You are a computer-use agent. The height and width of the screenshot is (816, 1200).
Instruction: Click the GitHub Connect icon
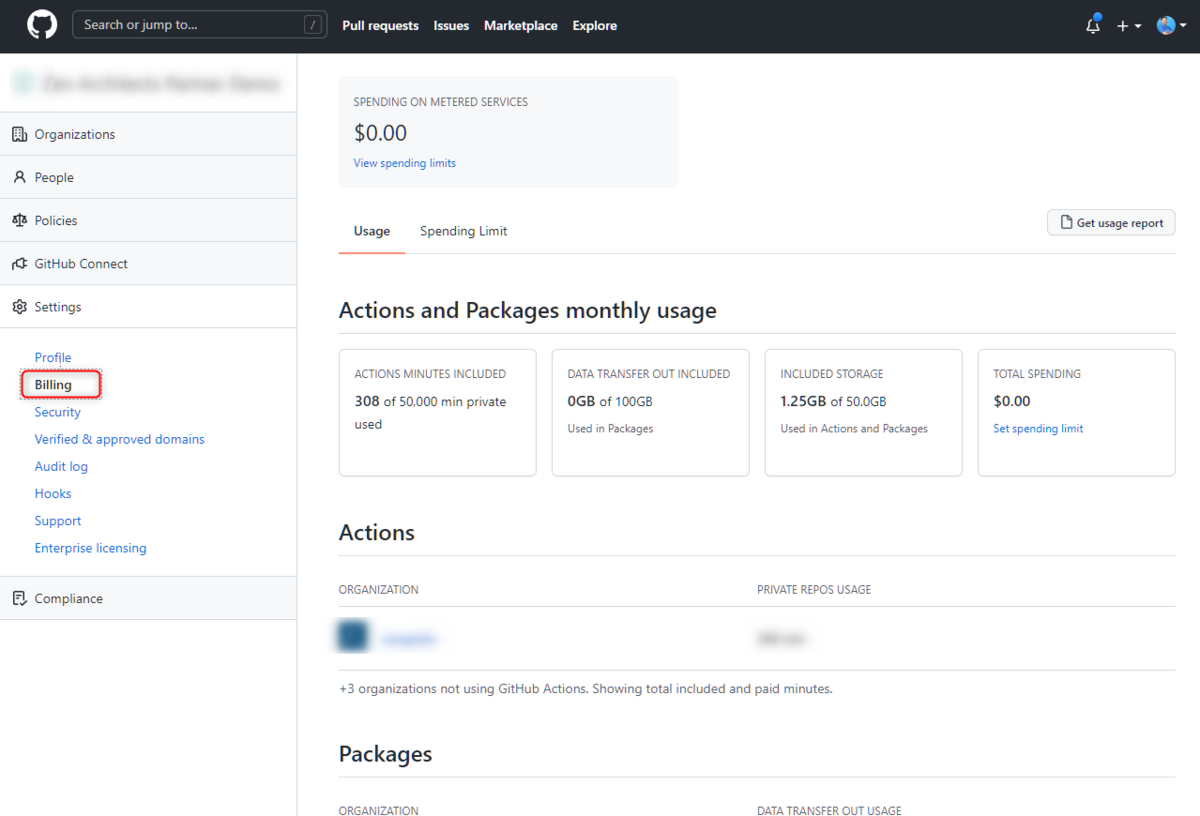click(19, 263)
